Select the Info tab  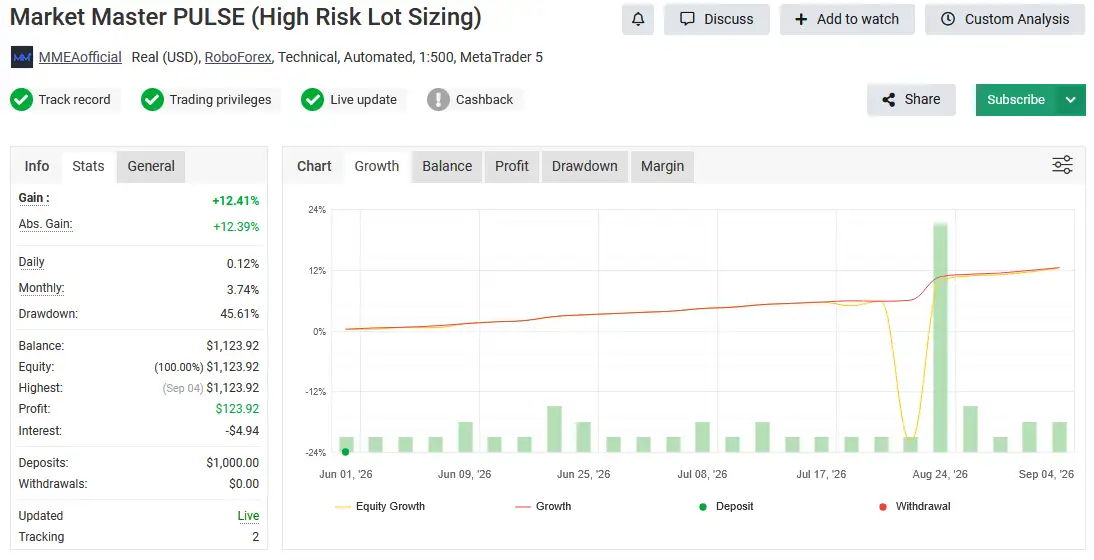[x=36, y=166]
